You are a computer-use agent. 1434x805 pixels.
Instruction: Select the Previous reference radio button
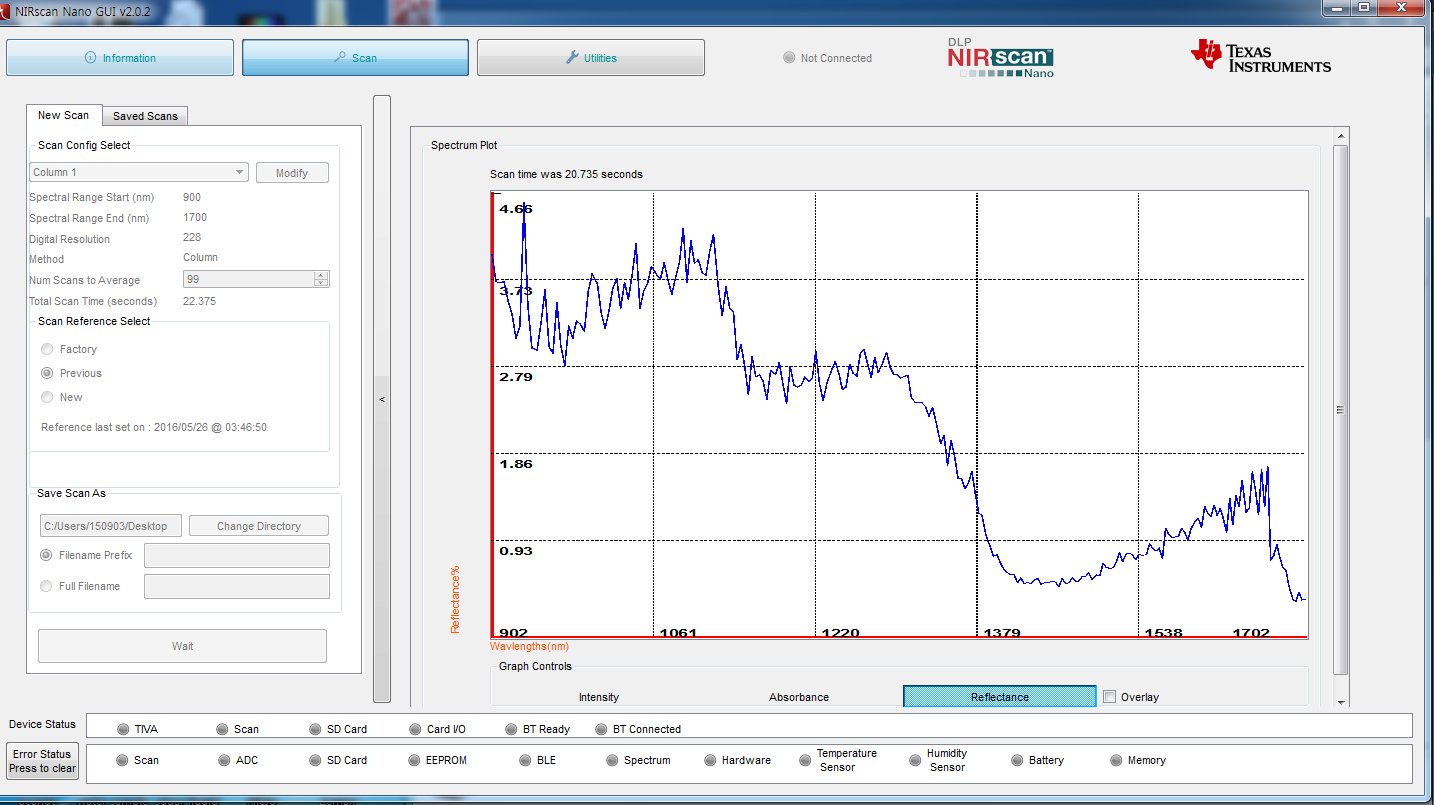click(x=47, y=373)
